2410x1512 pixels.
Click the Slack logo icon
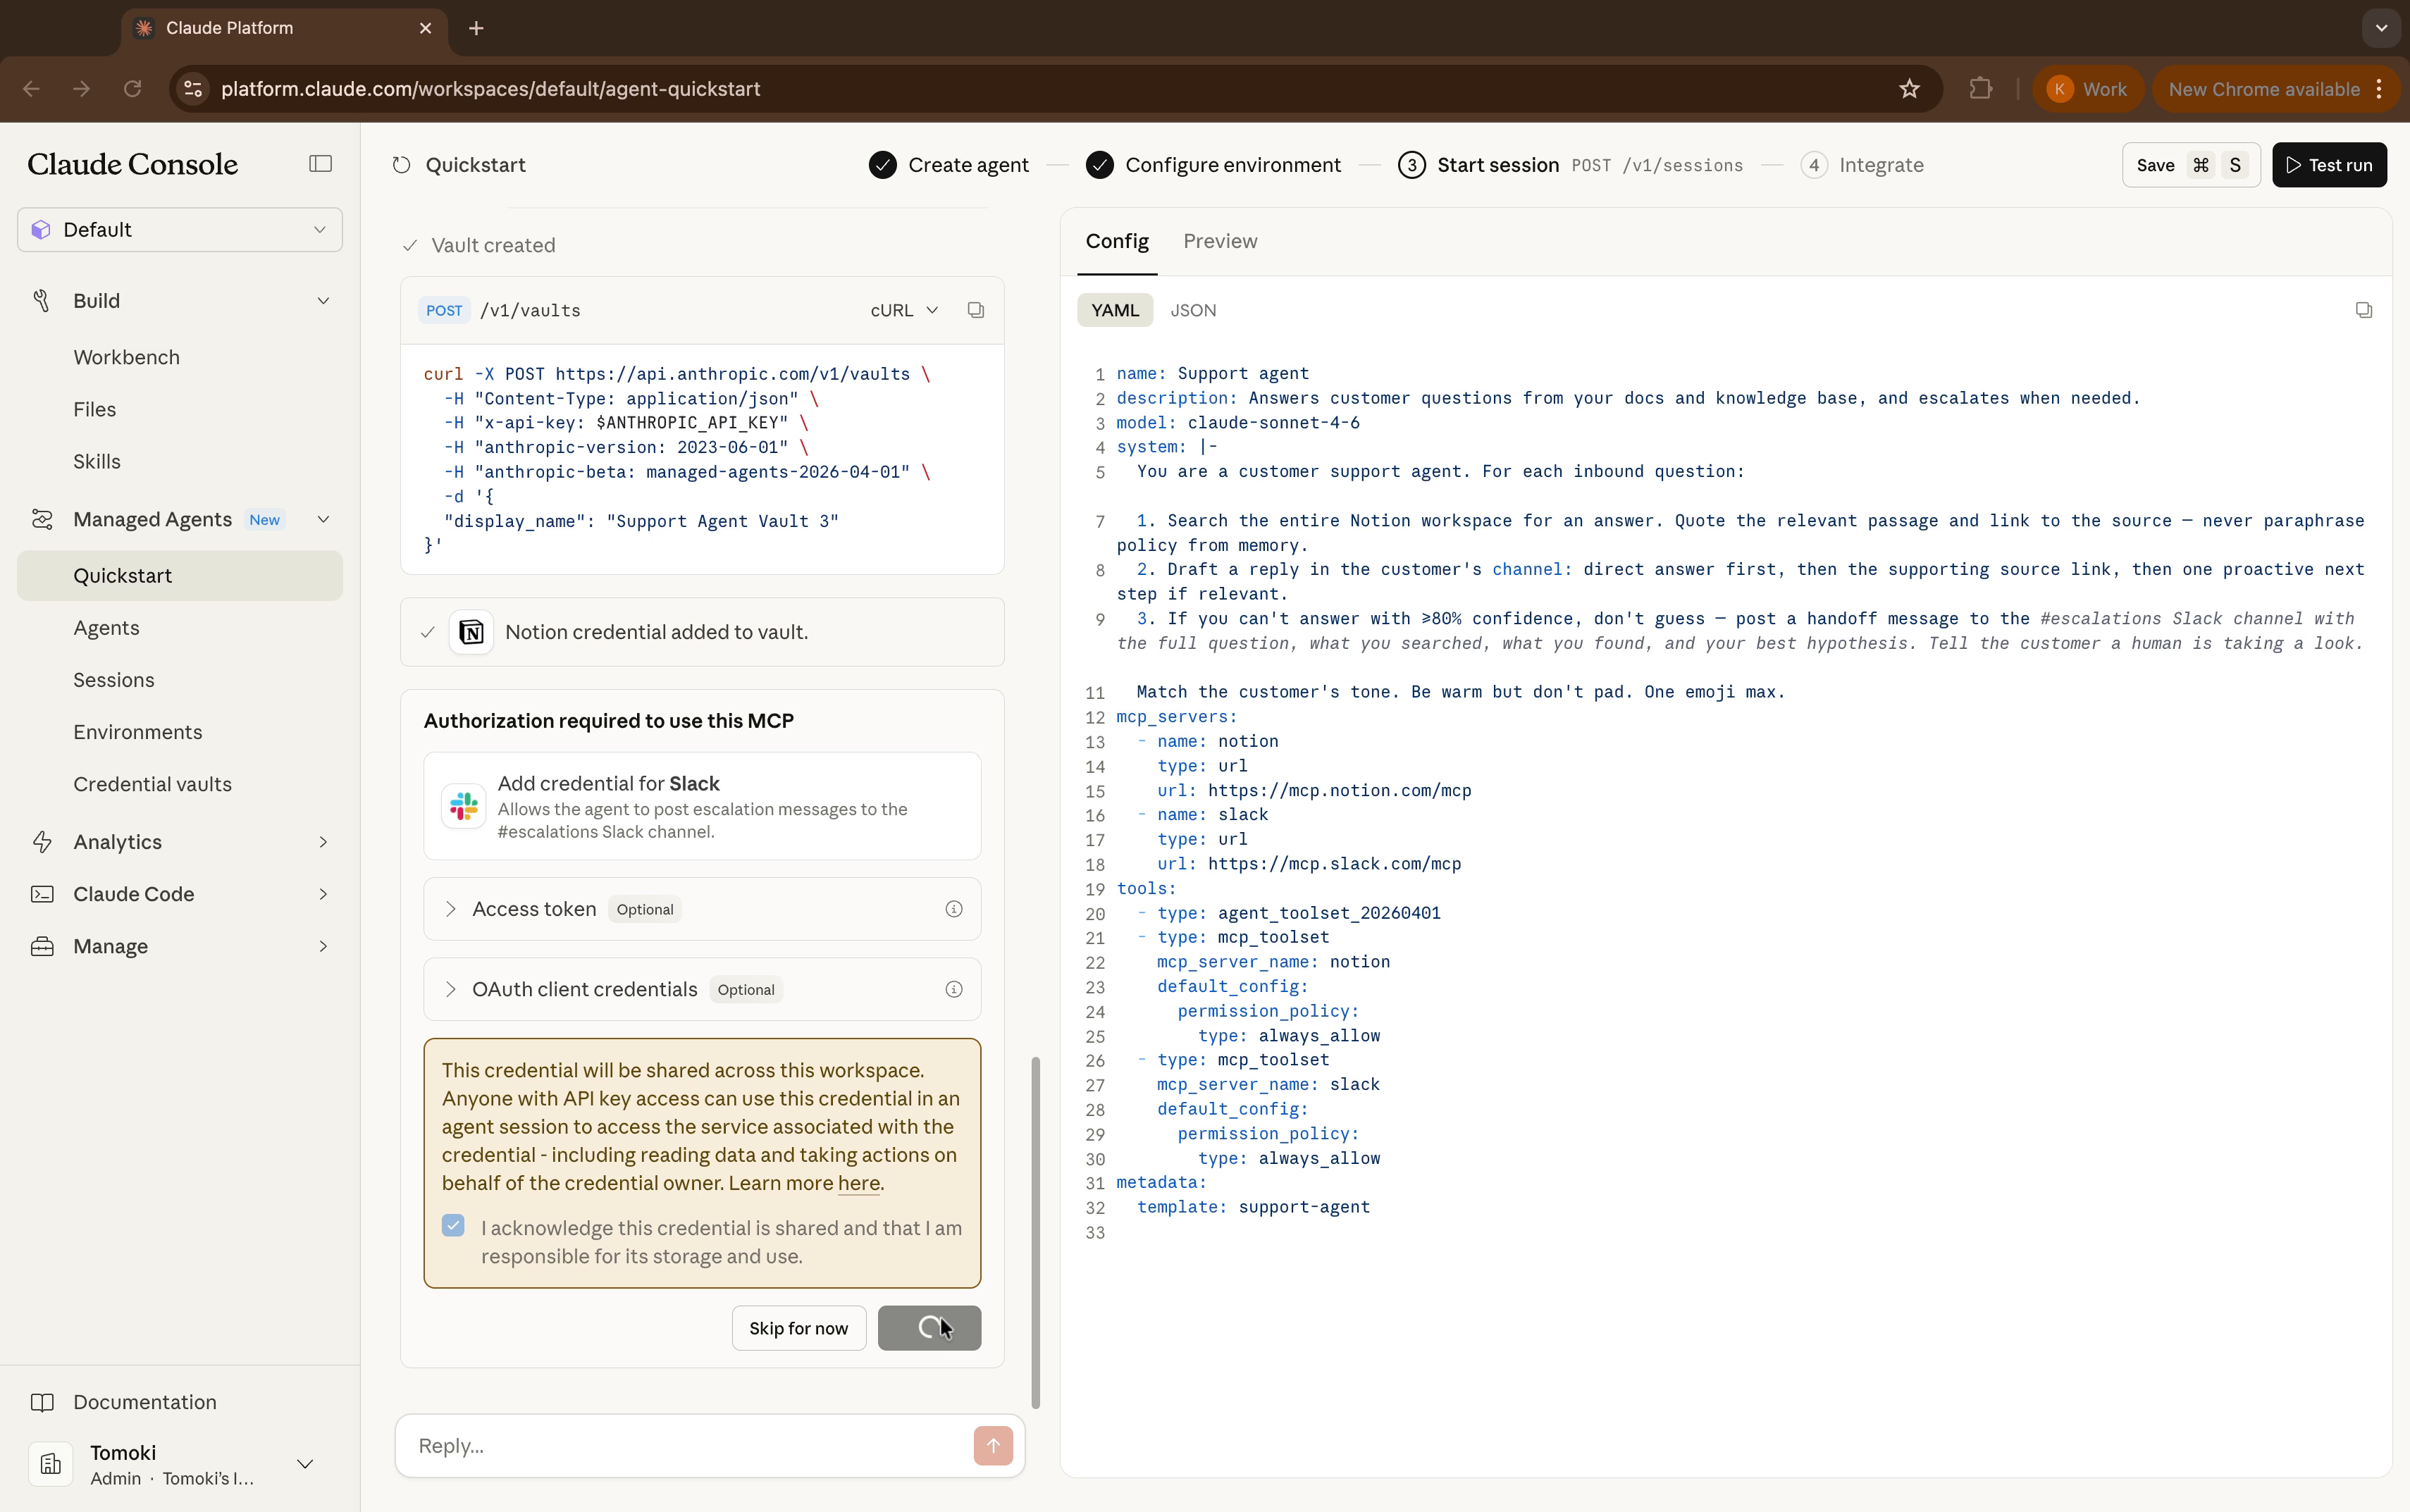pos(464,806)
